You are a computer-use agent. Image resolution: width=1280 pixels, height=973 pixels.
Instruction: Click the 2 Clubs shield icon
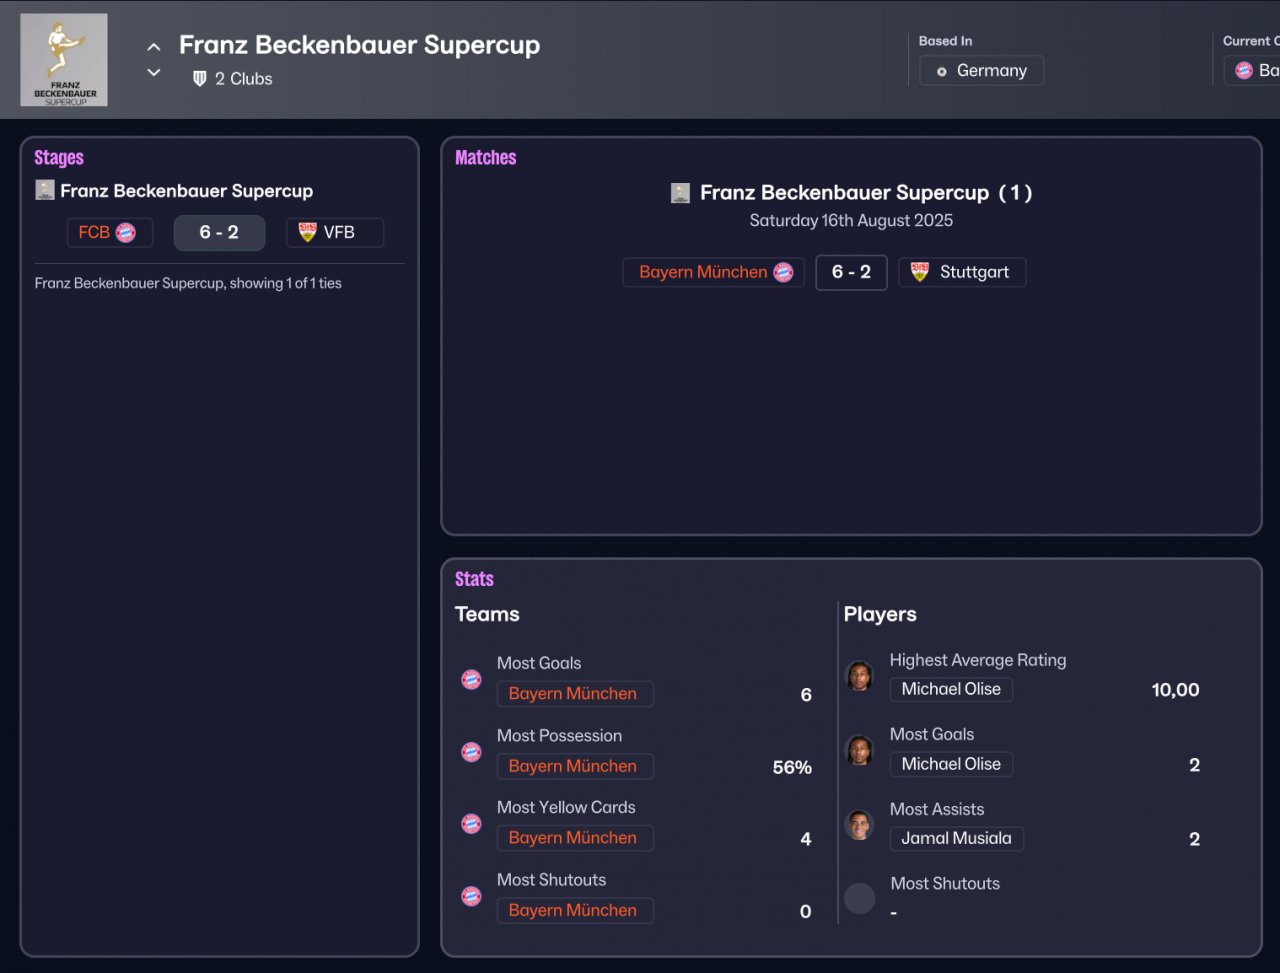199,79
